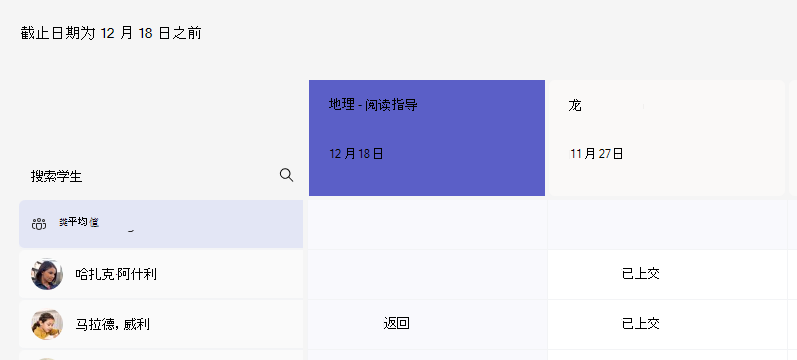This screenshot has height=360, width=797.
Task: Select student 马拉德, 威利 in the list
Action: pyautogui.click(x=161, y=324)
